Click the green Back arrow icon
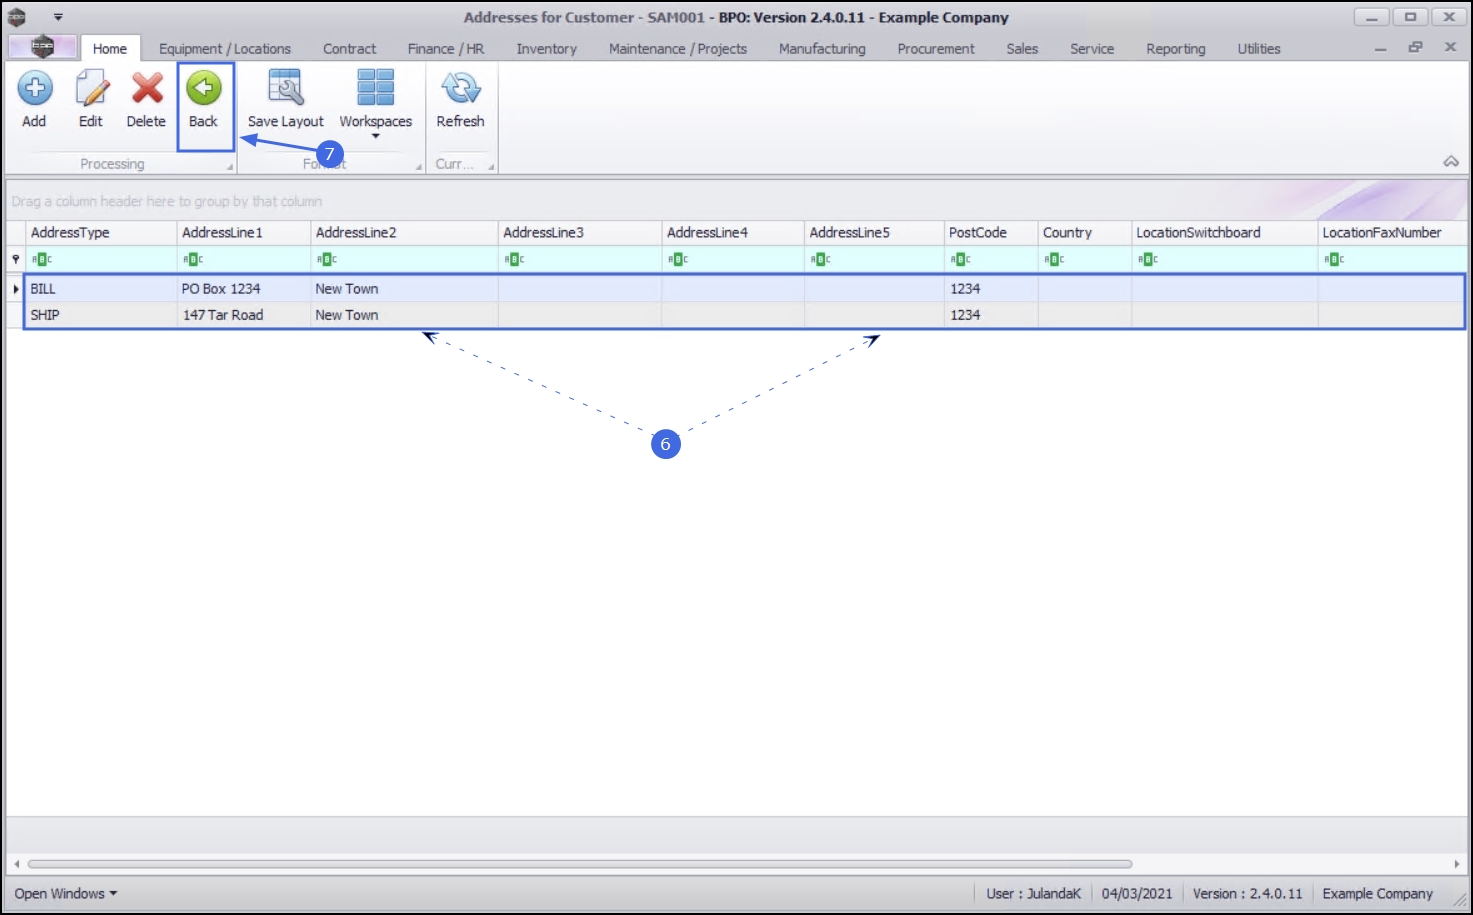 (204, 88)
